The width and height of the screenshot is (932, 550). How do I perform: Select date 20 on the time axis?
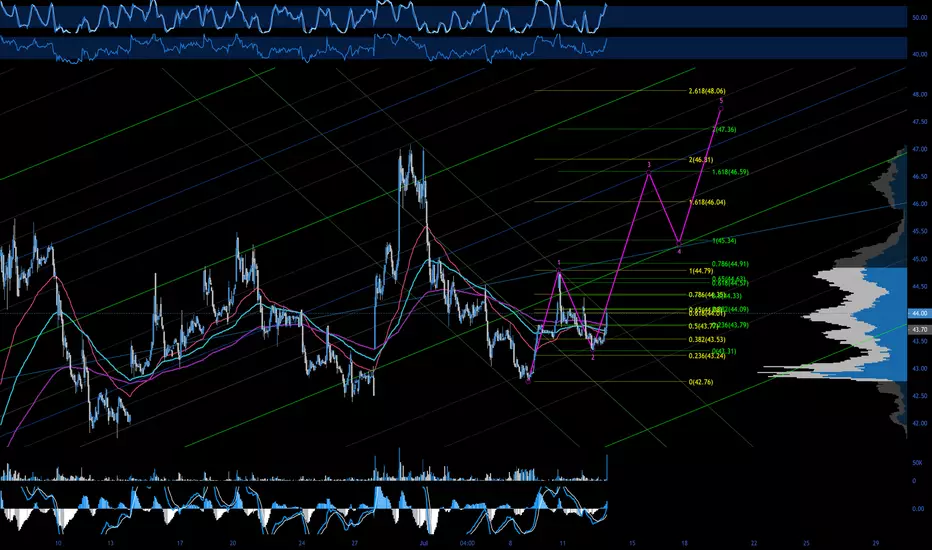[232, 543]
